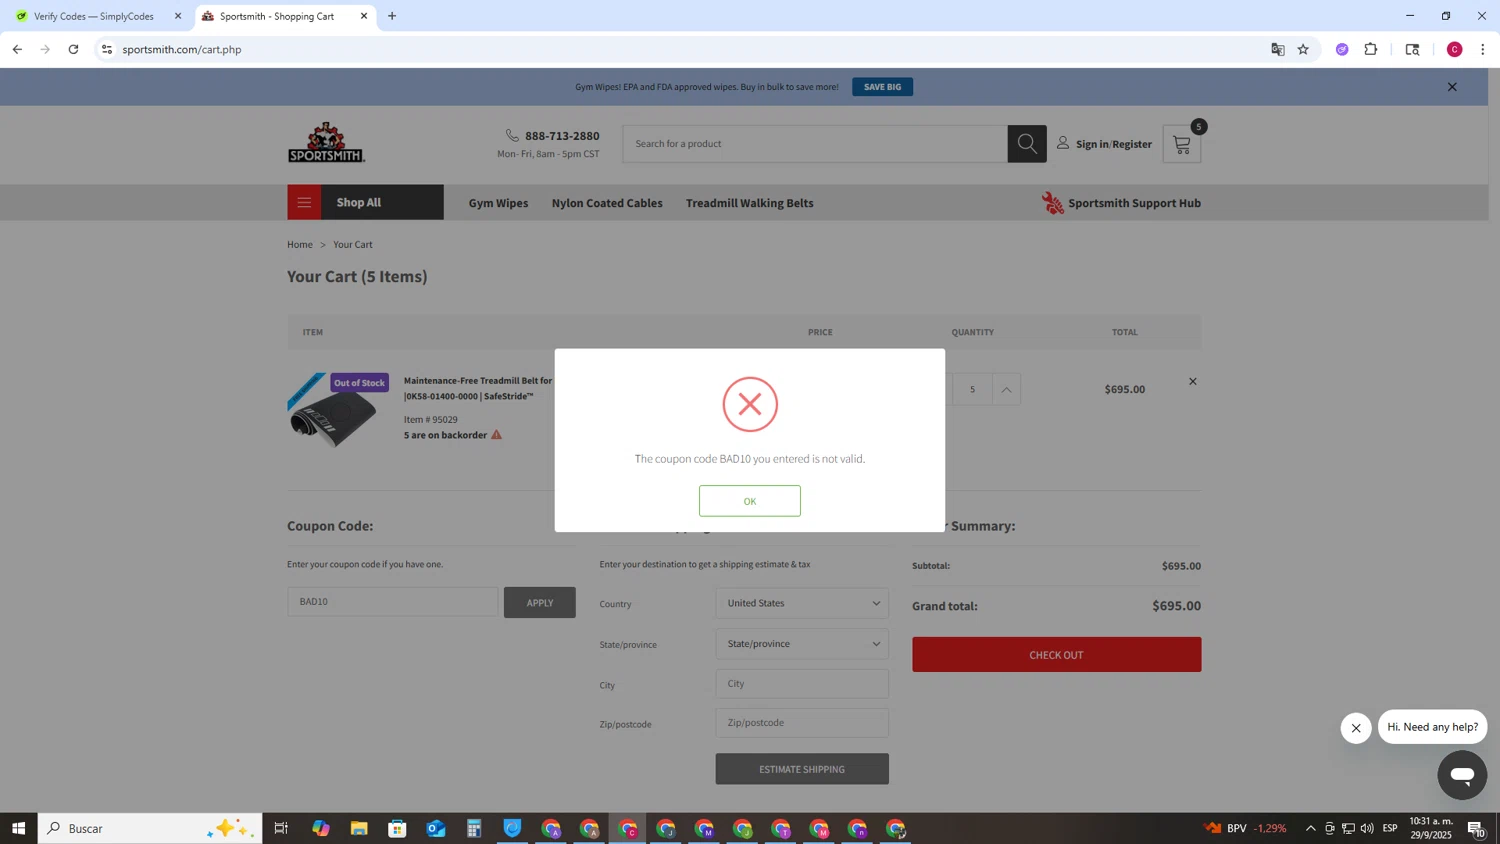Viewport: 1500px width, 844px height.
Task: Click the taskbar Buscar search box
Action: pyautogui.click(x=150, y=828)
